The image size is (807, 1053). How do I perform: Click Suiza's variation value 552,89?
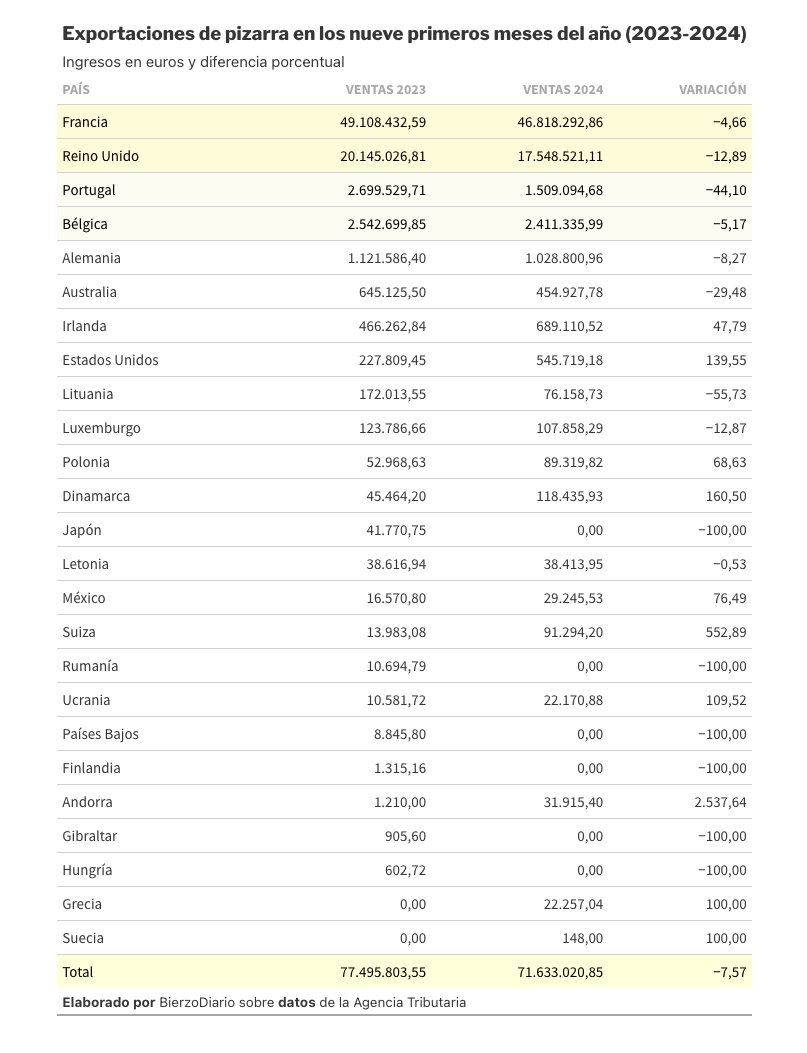tap(726, 632)
